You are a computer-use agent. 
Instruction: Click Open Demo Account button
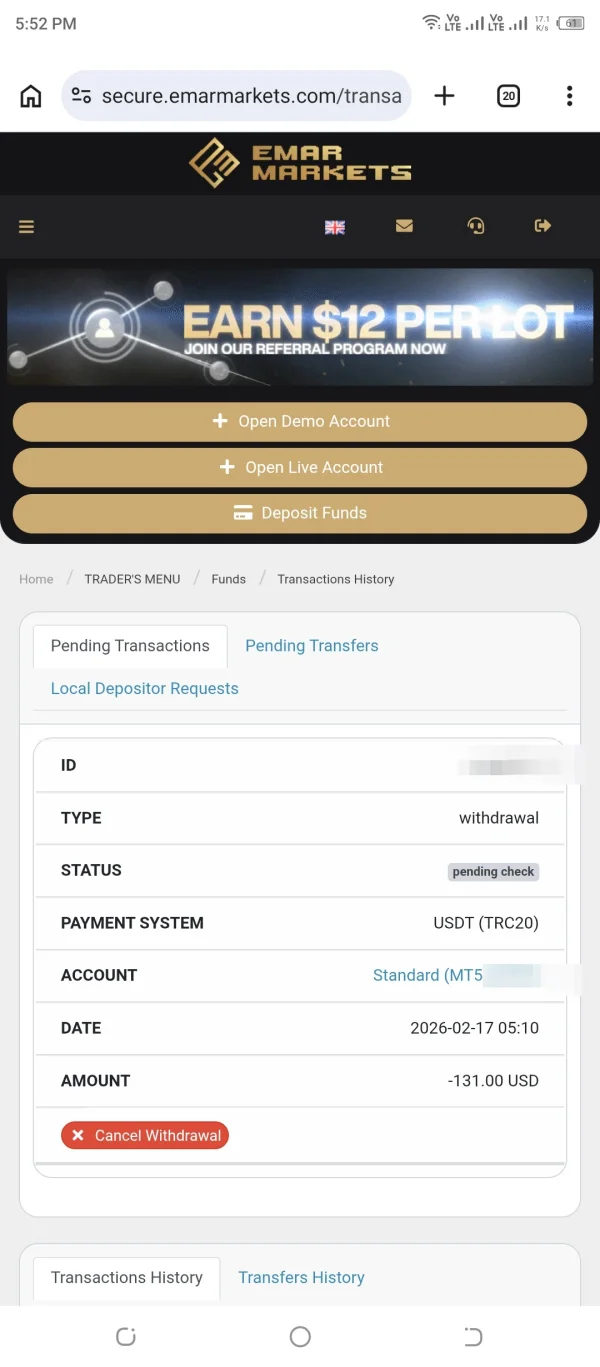tap(300, 421)
